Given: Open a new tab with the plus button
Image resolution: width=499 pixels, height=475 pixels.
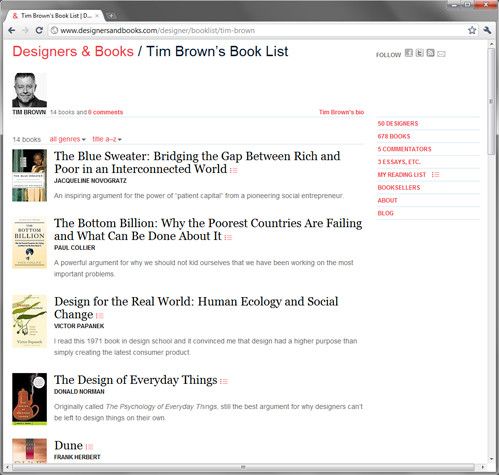Looking at the screenshot, I should (111, 16).
